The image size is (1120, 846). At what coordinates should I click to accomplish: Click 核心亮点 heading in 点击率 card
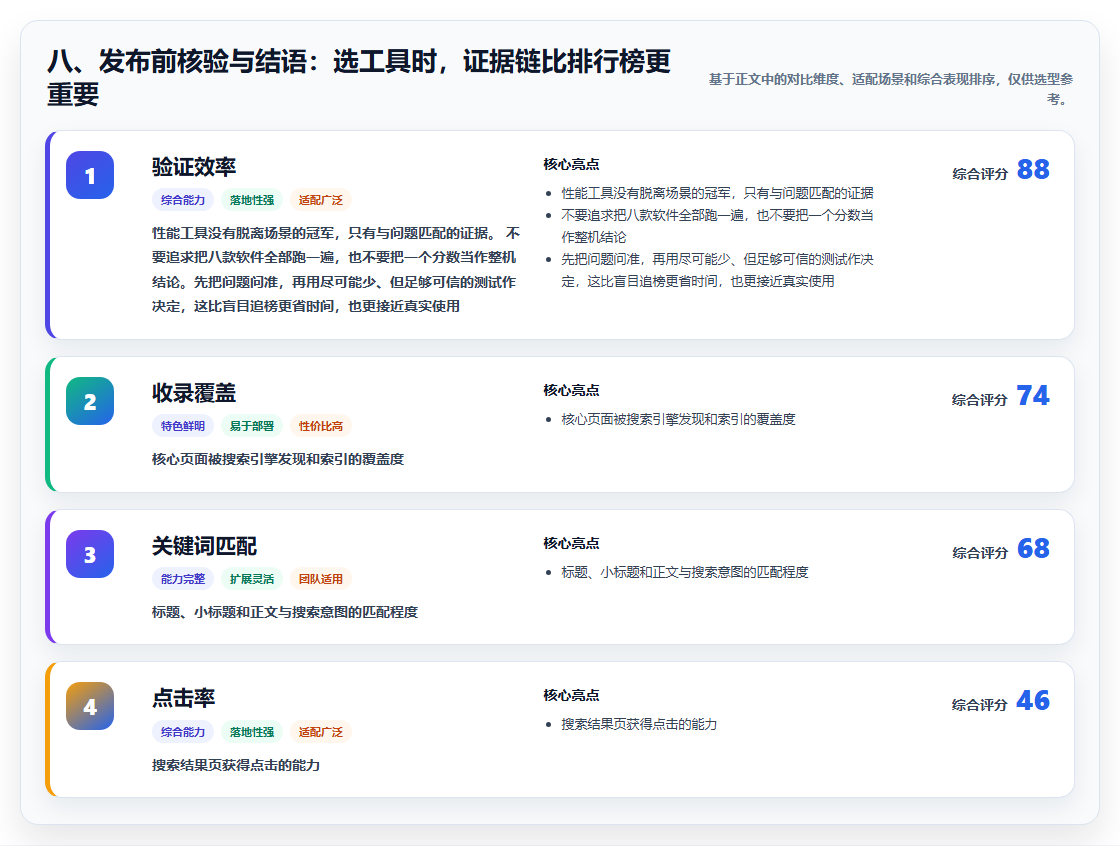[571, 695]
